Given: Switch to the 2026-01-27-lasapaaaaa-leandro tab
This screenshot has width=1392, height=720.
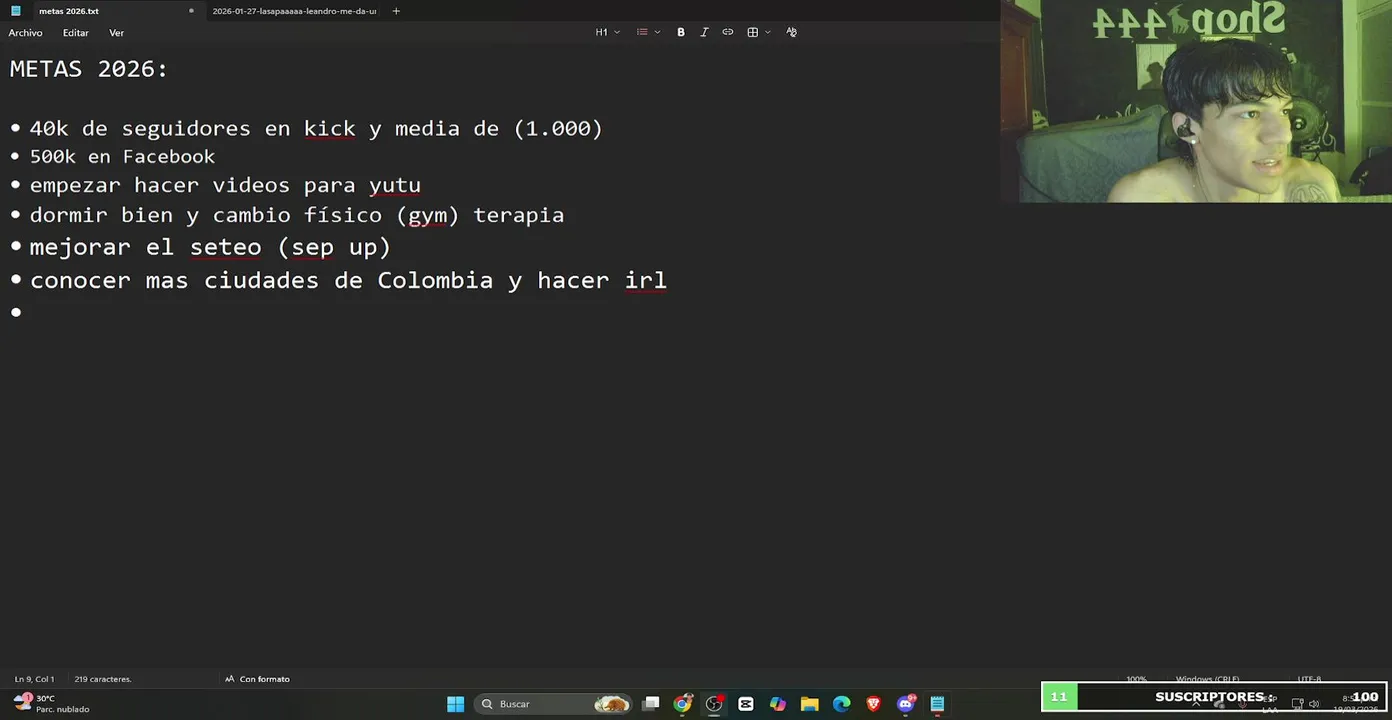Looking at the screenshot, I should [x=294, y=11].
